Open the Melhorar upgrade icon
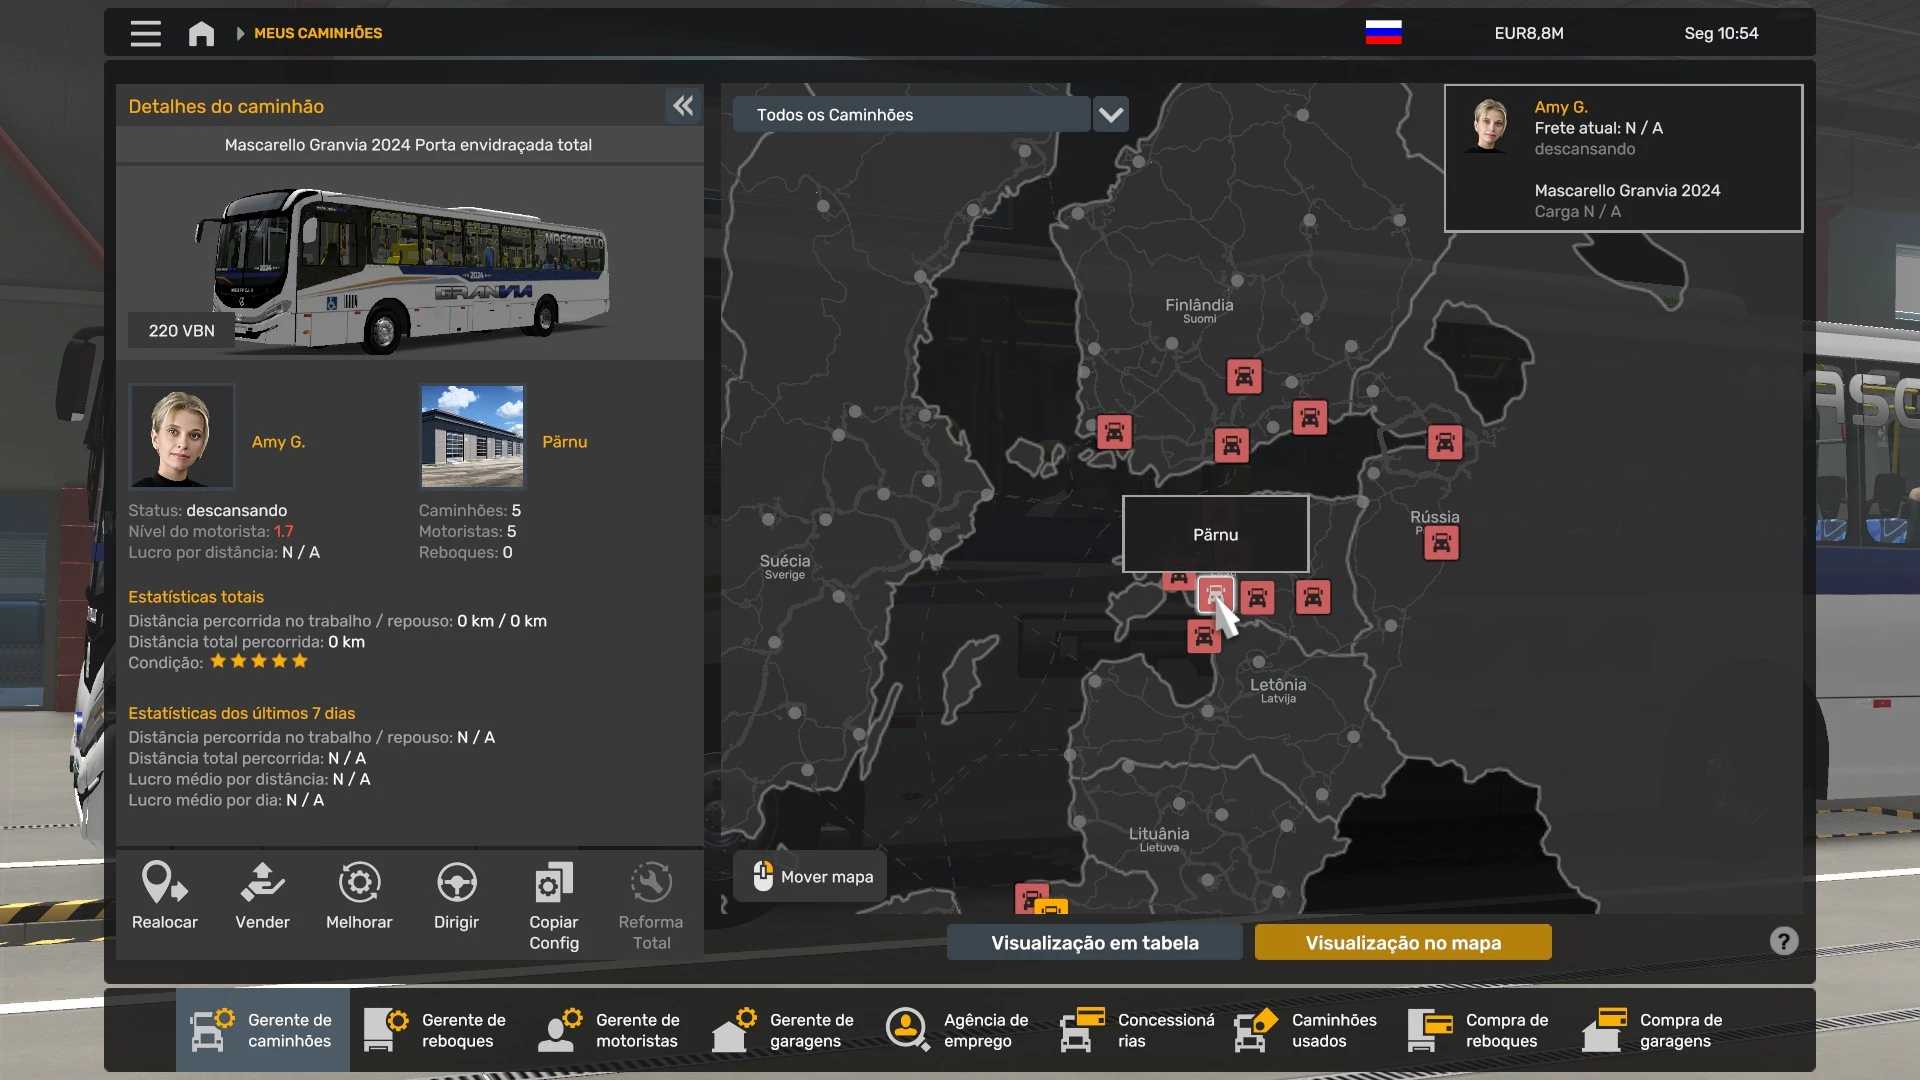 (x=359, y=883)
